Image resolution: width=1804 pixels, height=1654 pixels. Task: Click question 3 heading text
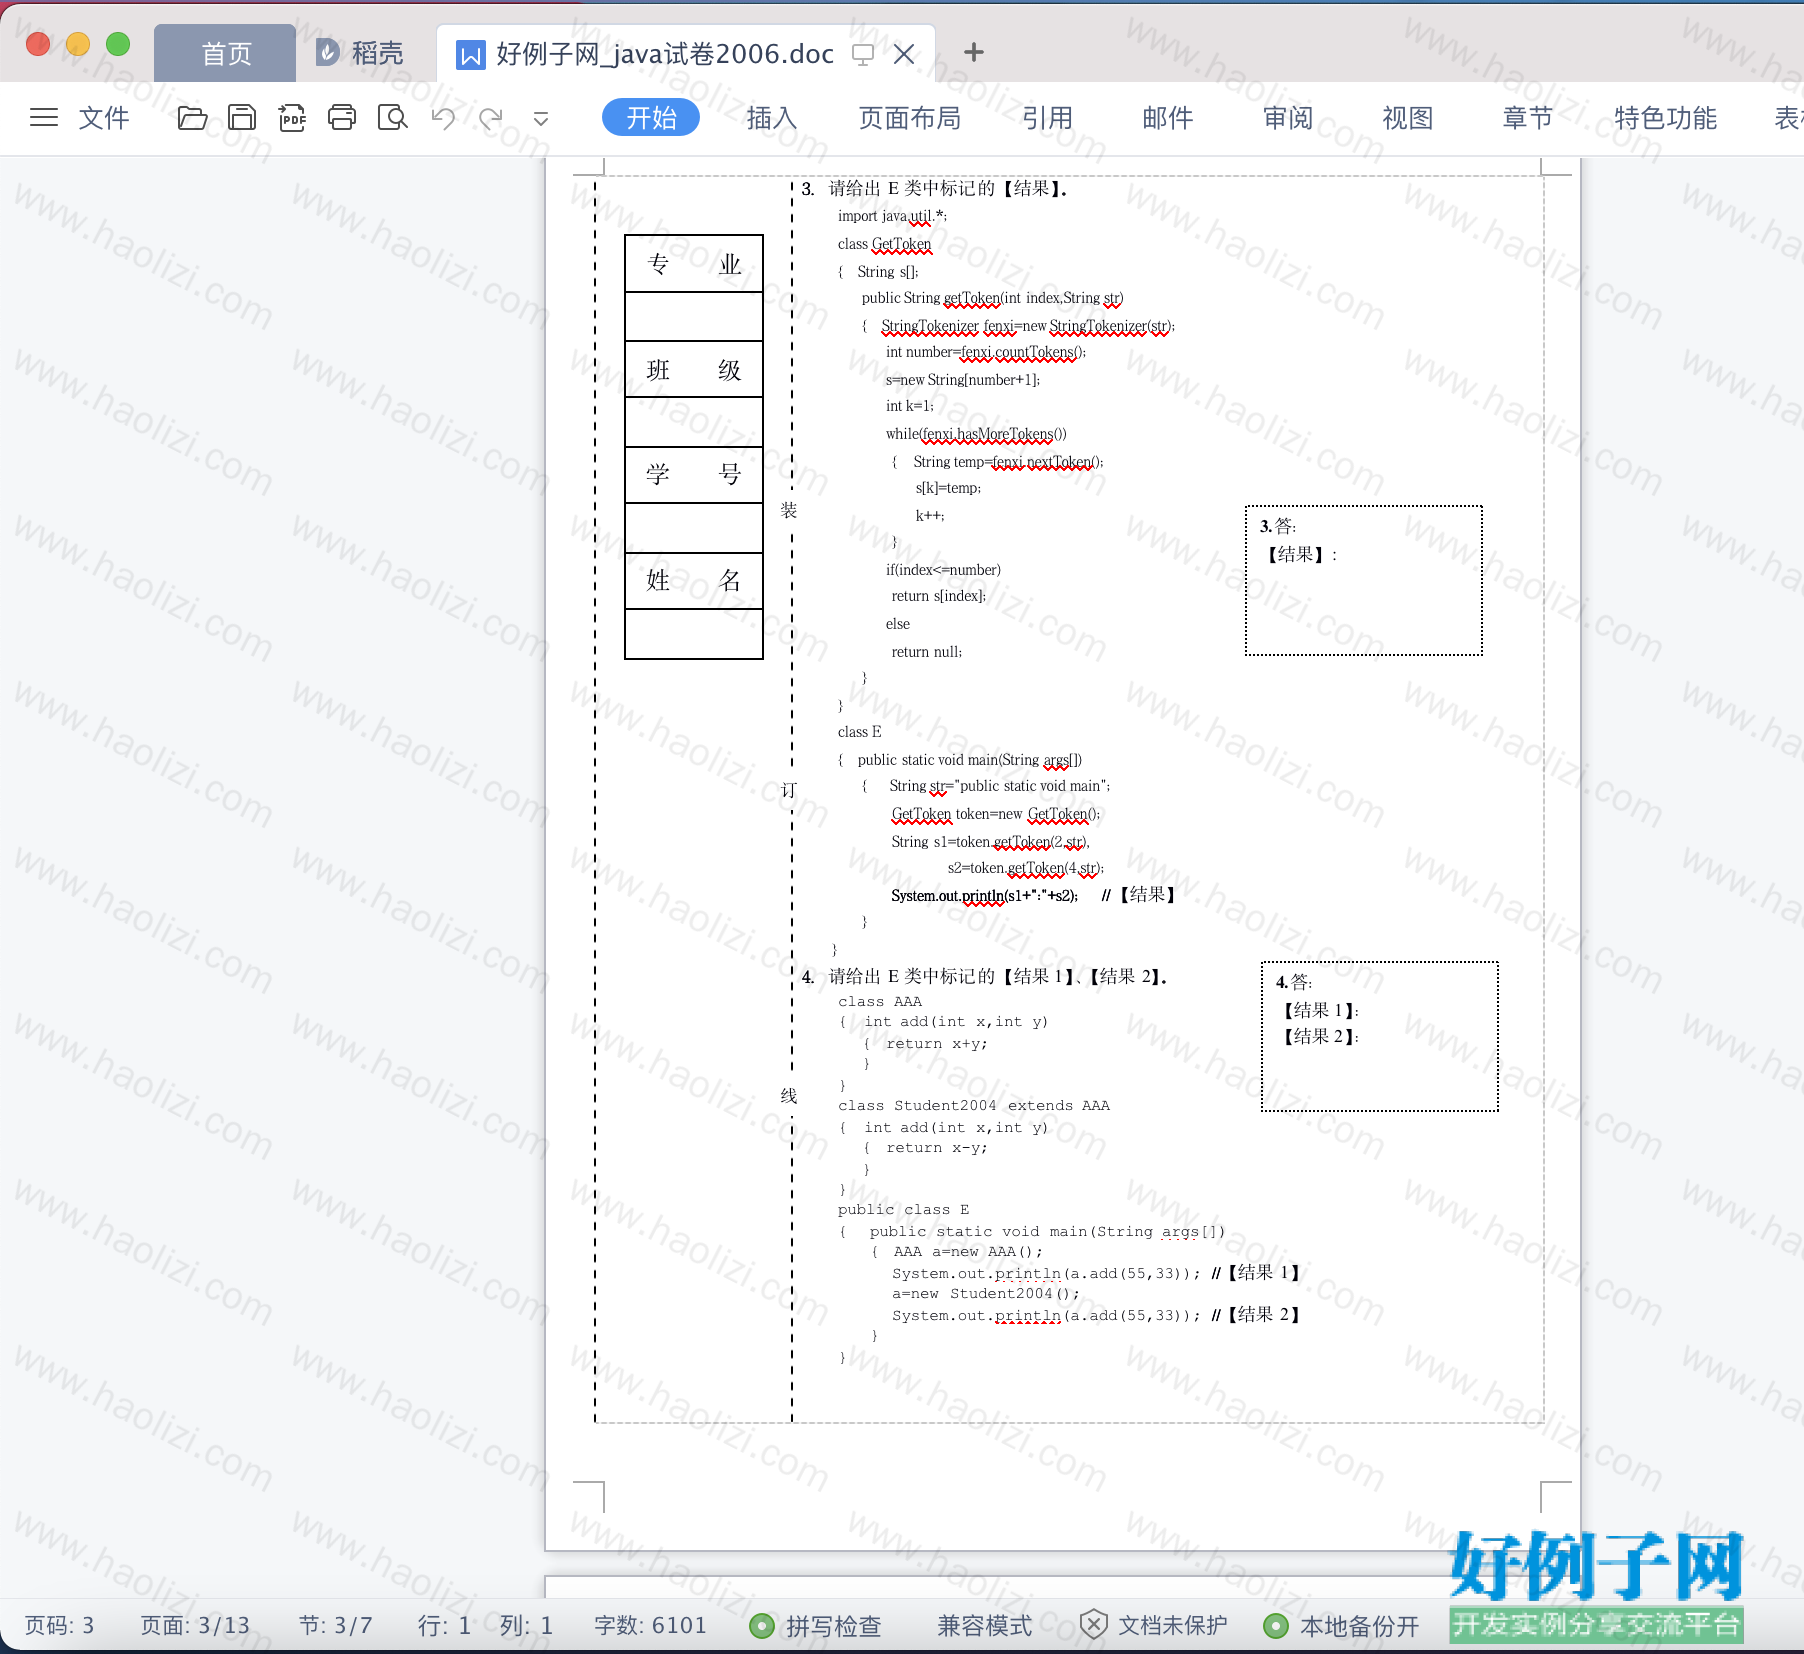pyautogui.click(x=935, y=188)
